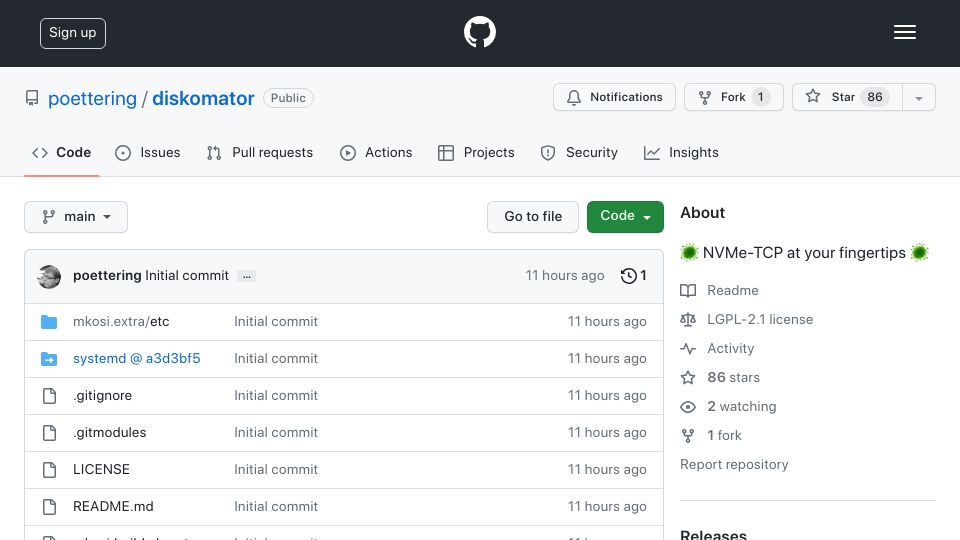This screenshot has height=540, width=960.
Task: Click the systemd submodule folder icon
Action: pyautogui.click(x=49, y=359)
